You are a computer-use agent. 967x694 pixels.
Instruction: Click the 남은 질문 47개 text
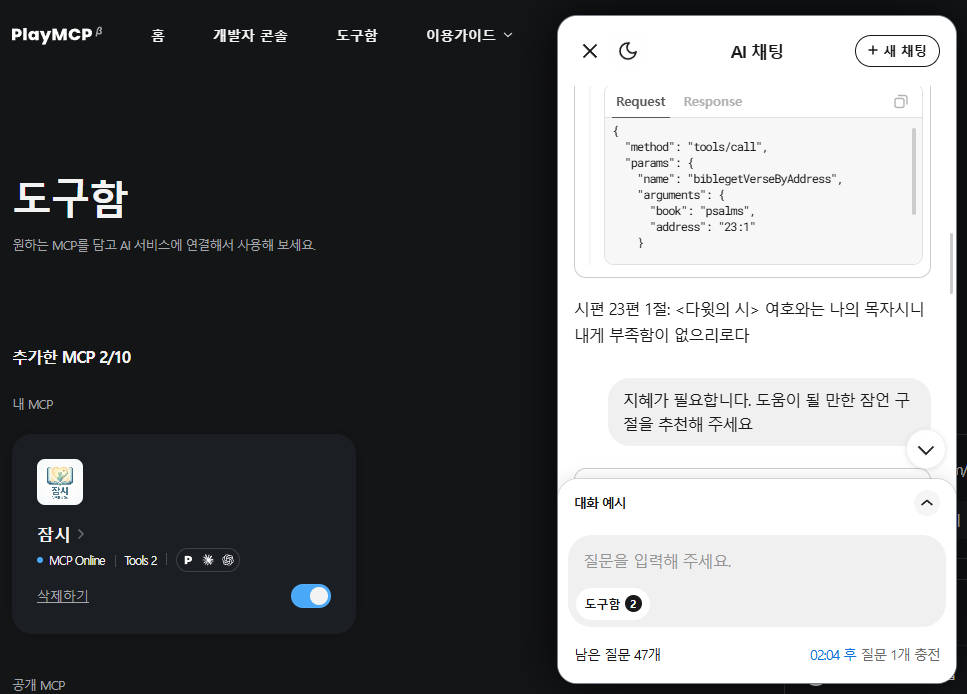click(617, 655)
